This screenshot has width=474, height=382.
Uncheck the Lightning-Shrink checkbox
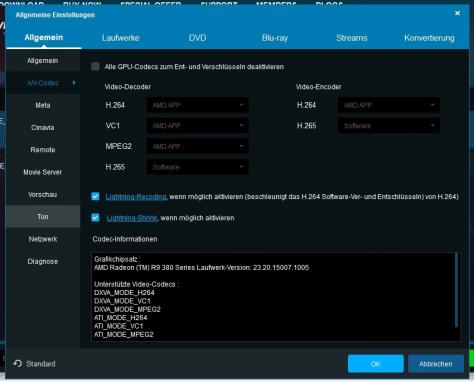click(x=95, y=218)
